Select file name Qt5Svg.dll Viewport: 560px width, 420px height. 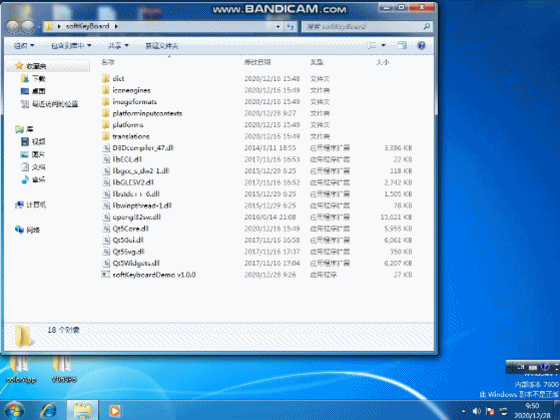point(129,251)
